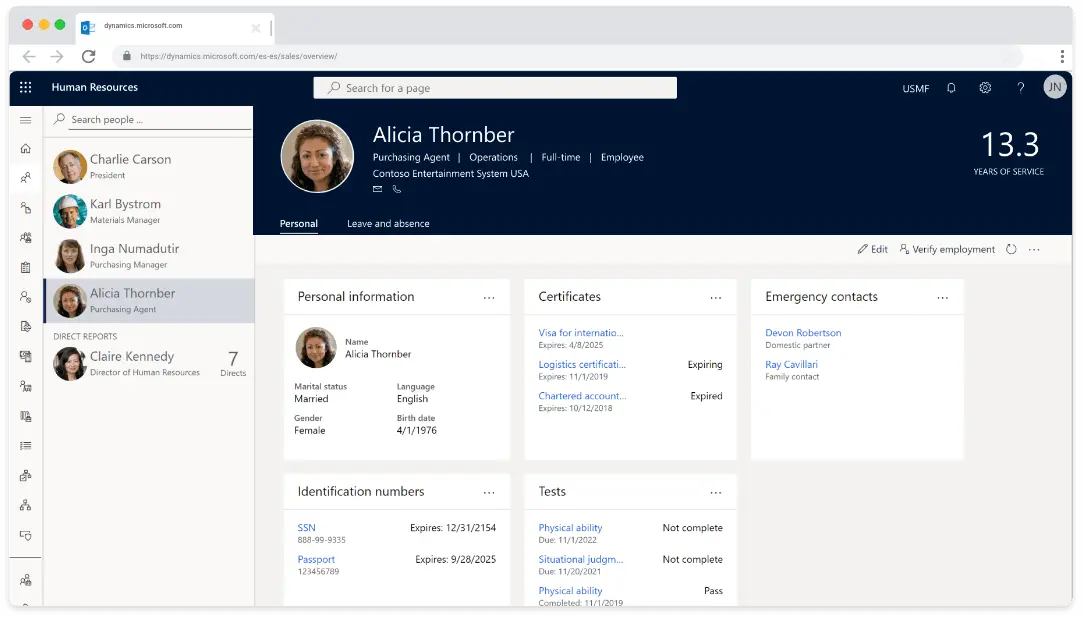1082x618 pixels.
Task: Expand Emergency contacts card ellipsis menu
Action: tap(943, 297)
